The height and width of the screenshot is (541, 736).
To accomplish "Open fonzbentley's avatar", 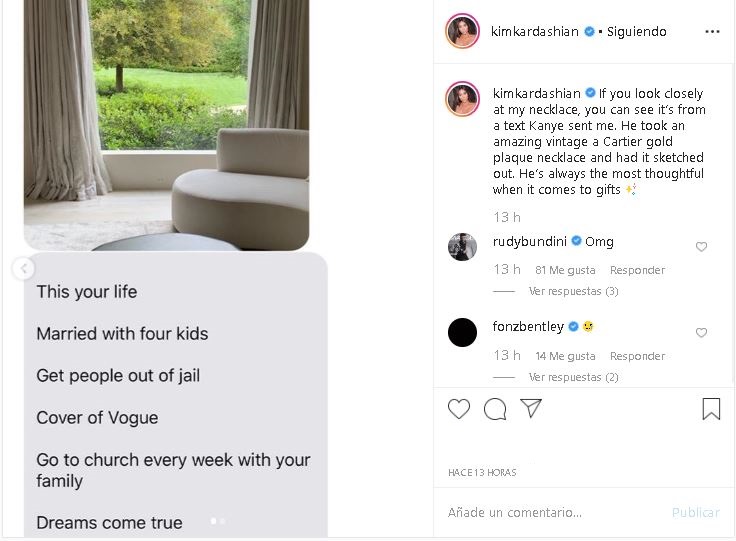I will [x=462, y=332].
